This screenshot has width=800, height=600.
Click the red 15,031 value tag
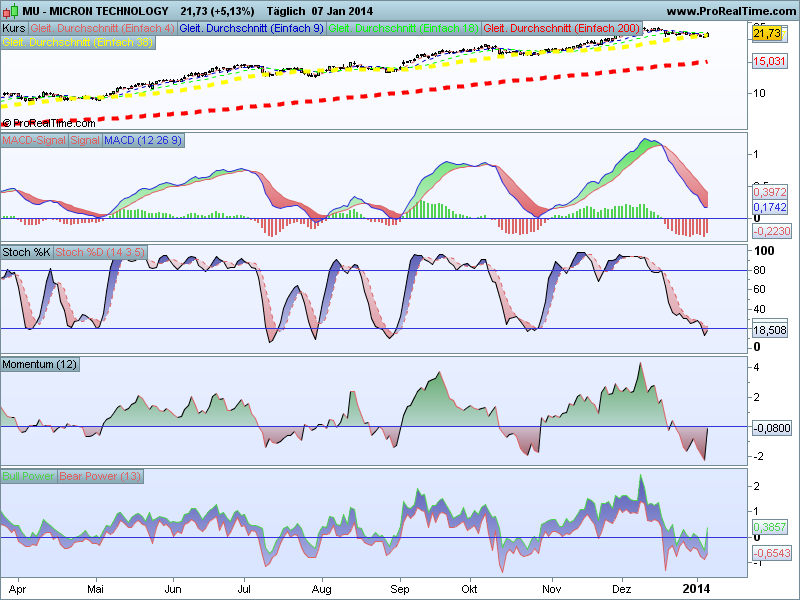point(769,61)
